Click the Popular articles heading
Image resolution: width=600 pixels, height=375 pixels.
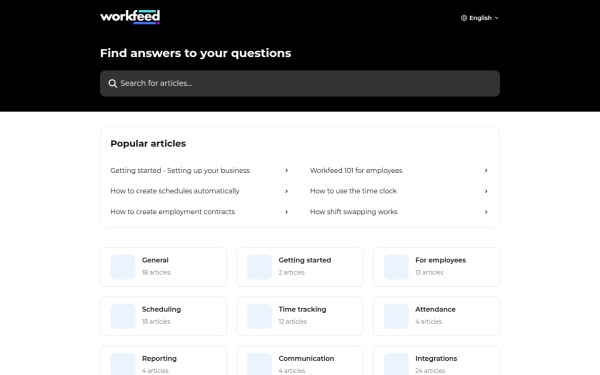pos(148,143)
